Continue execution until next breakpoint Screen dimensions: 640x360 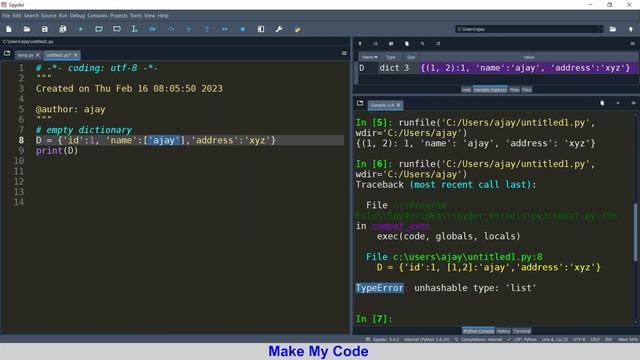point(224,29)
